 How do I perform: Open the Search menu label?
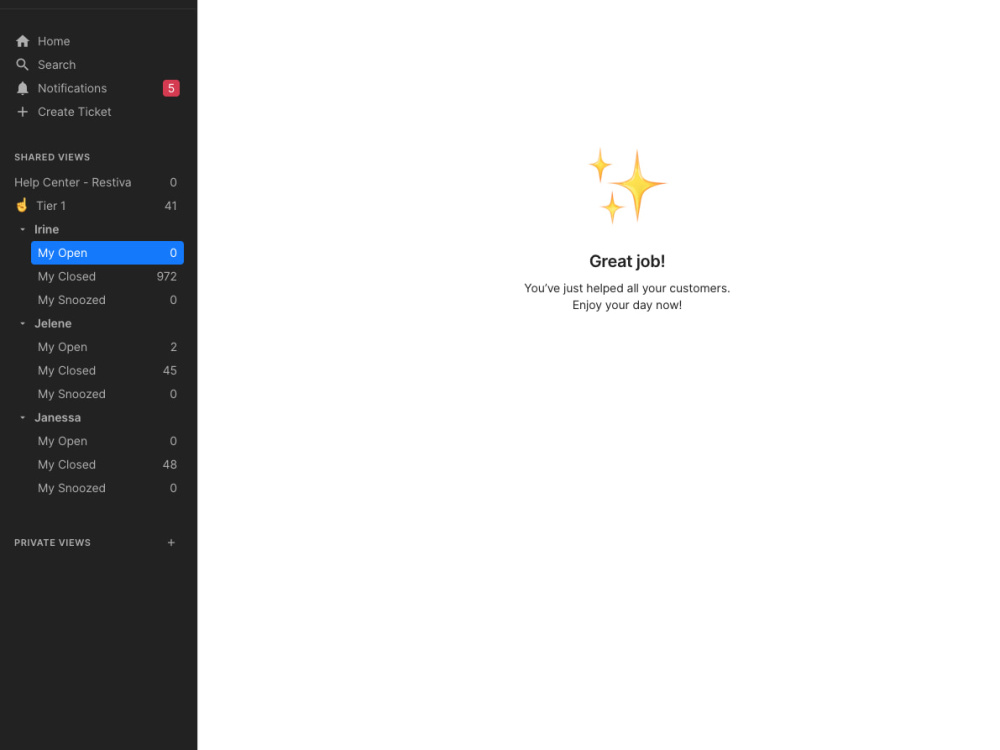pos(57,64)
